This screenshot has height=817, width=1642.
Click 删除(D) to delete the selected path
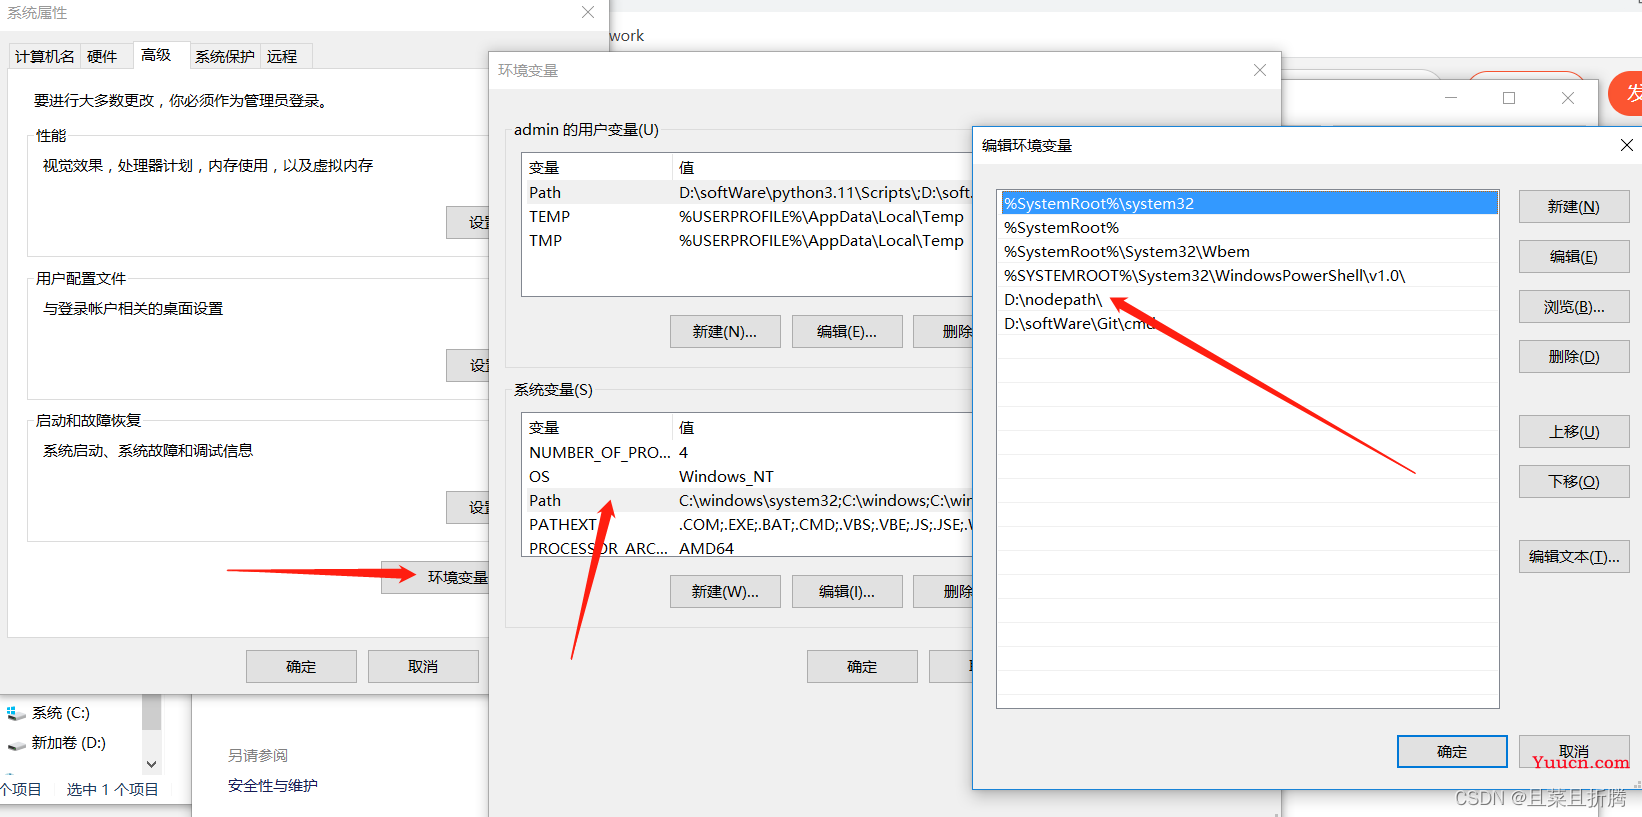[1574, 356]
